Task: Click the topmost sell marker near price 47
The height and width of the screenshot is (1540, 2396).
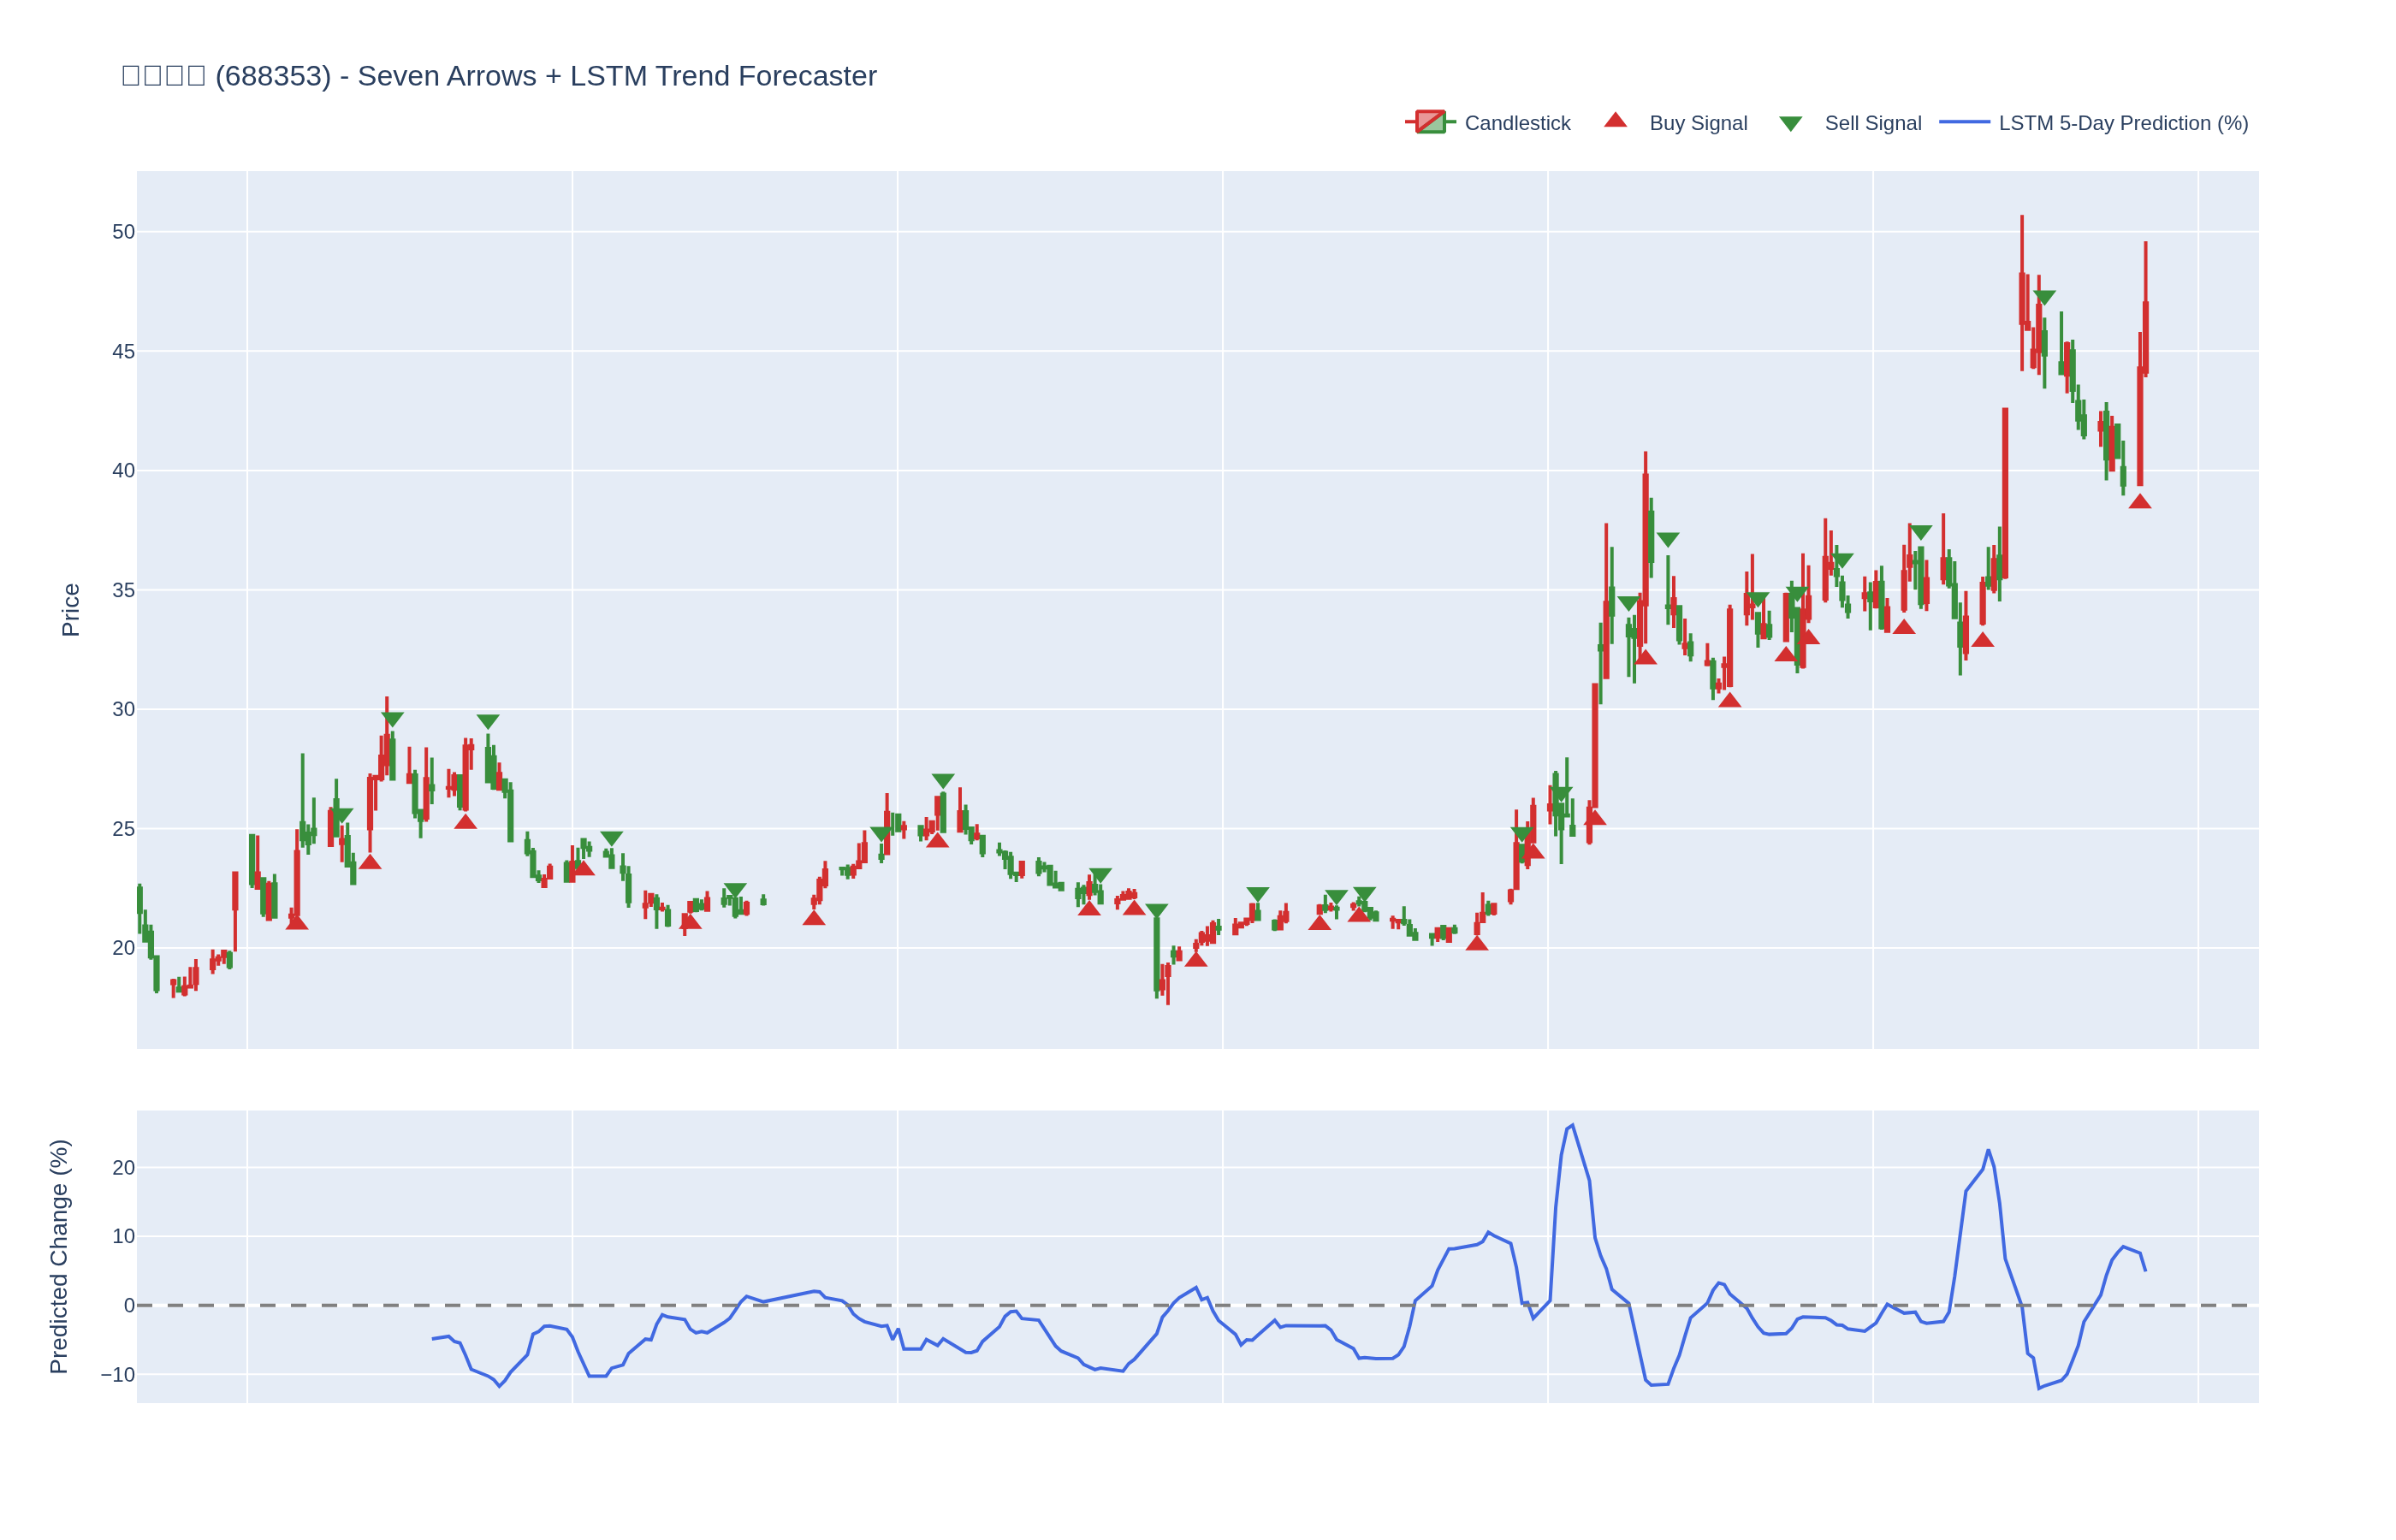Action: pyautogui.click(x=2044, y=297)
